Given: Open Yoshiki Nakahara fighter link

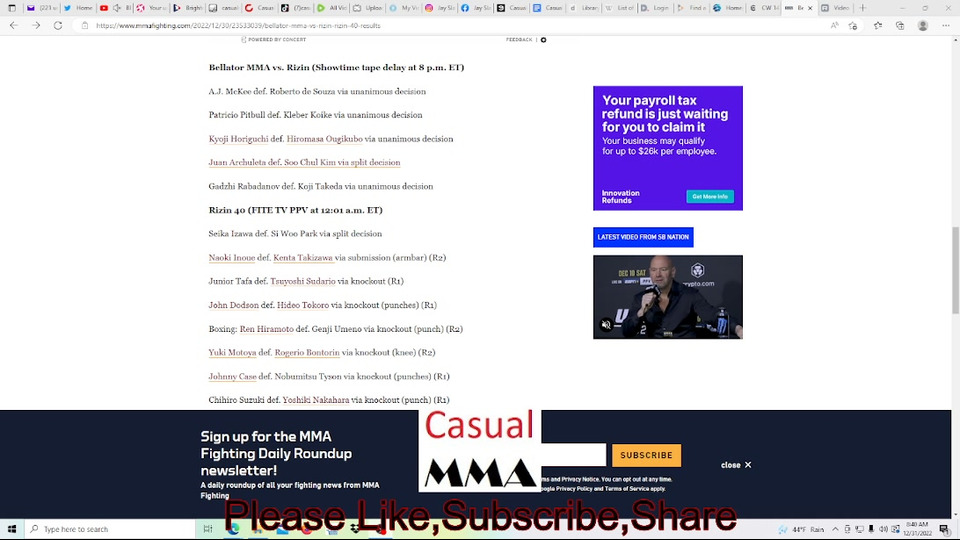Looking at the screenshot, I should (x=315, y=400).
